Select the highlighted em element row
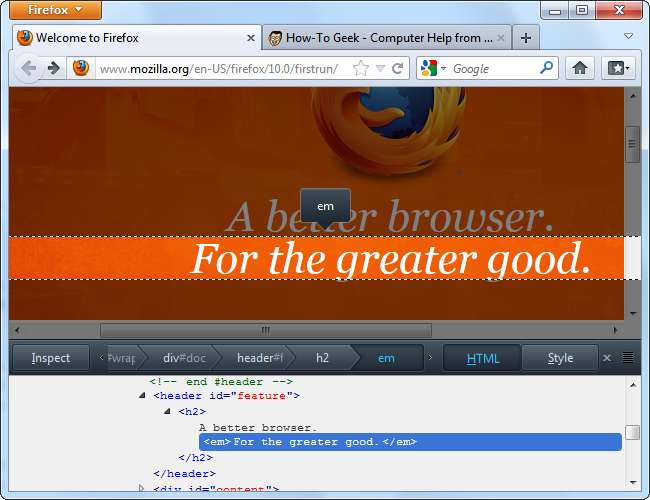The height and width of the screenshot is (500, 650). pyautogui.click(x=410, y=442)
